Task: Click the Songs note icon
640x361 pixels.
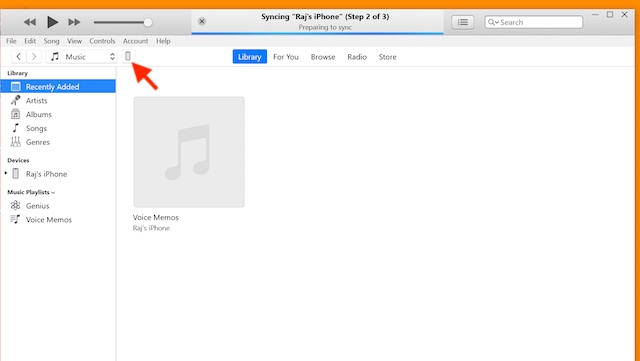Action: [x=16, y=128]
